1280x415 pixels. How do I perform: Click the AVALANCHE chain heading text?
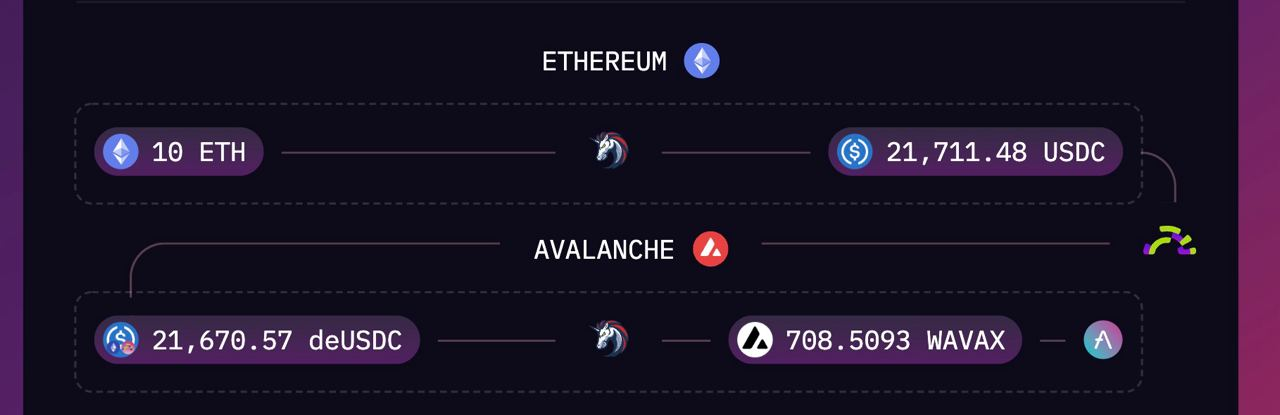pyautogui.click(x=604, y=250)
